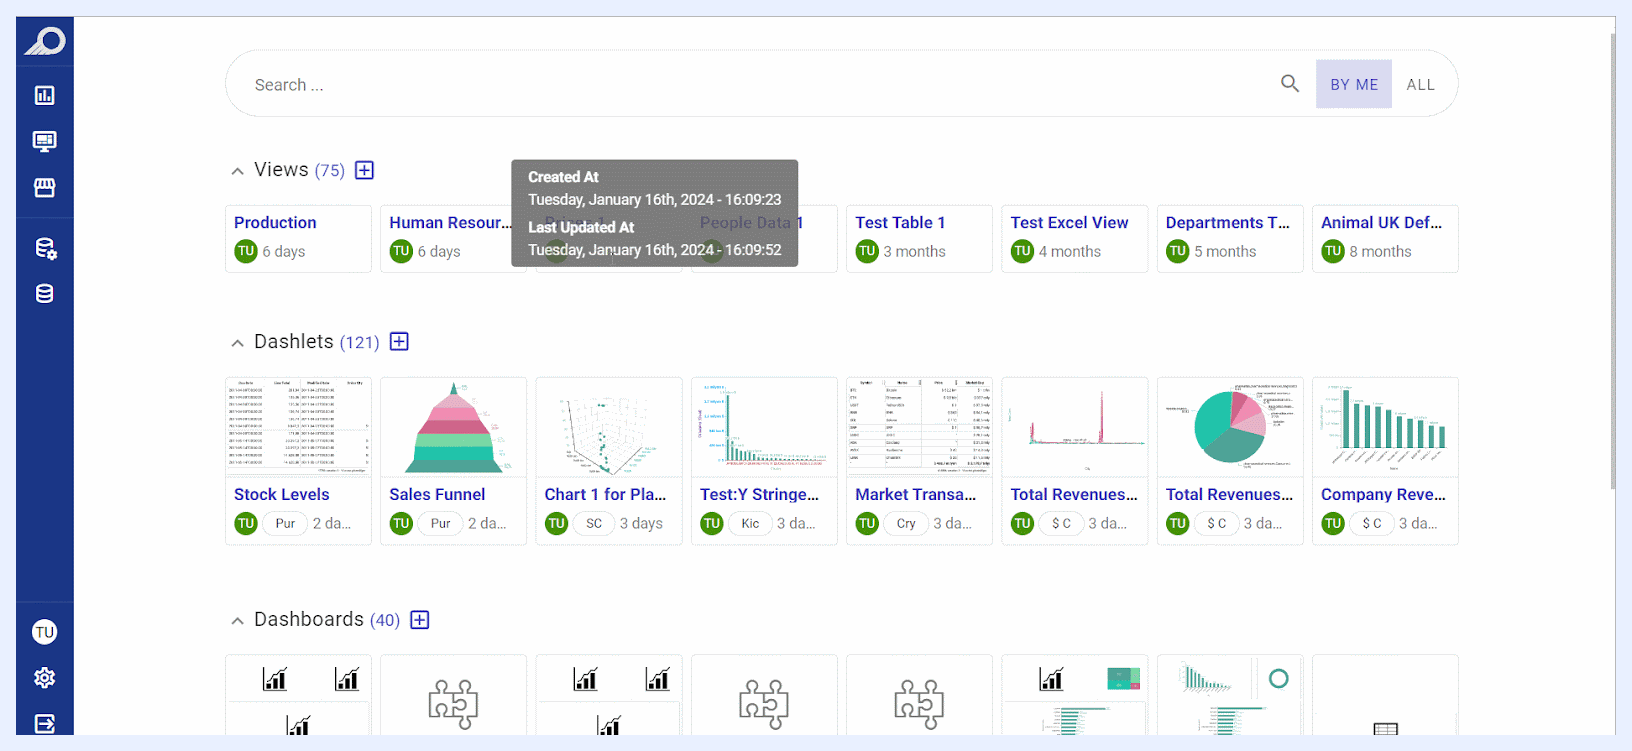Add a new dashboard with plus icon
Screen dimensions: 1632x751
(420, 620)
